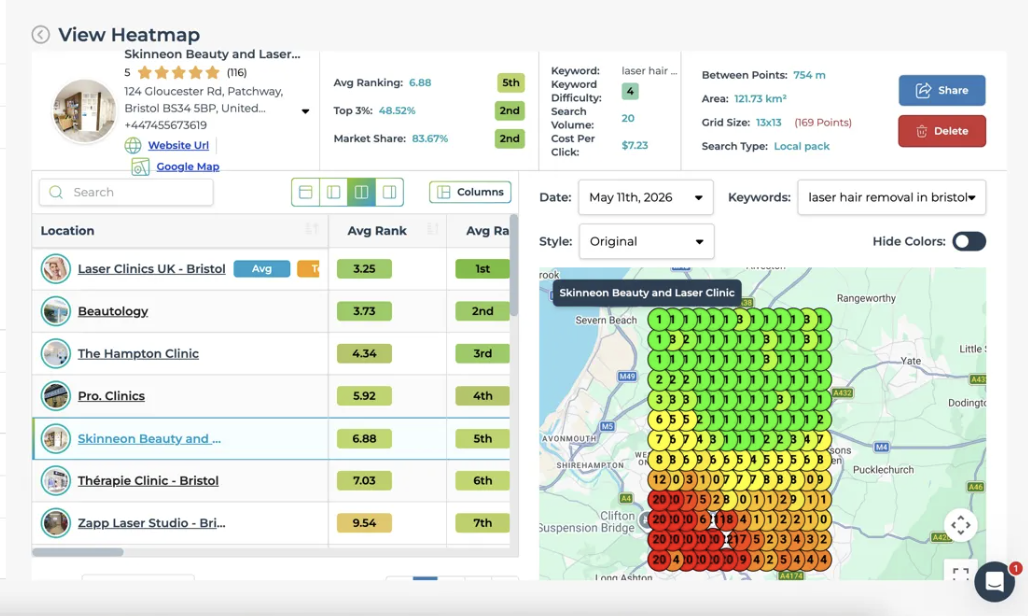Open the Google Map link

[188, 166]
